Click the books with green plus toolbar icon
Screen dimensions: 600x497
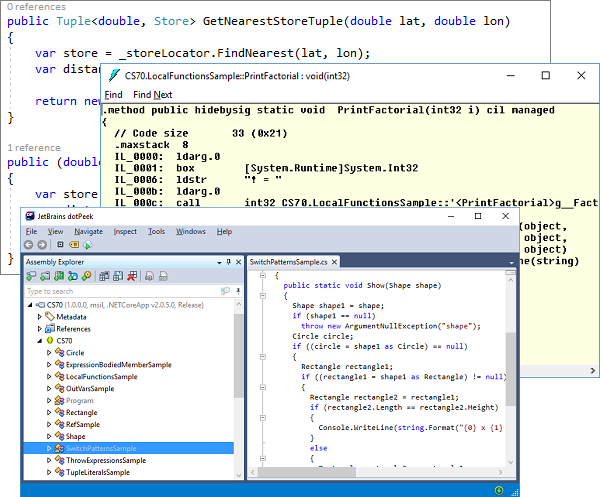[x=59, y=276]
